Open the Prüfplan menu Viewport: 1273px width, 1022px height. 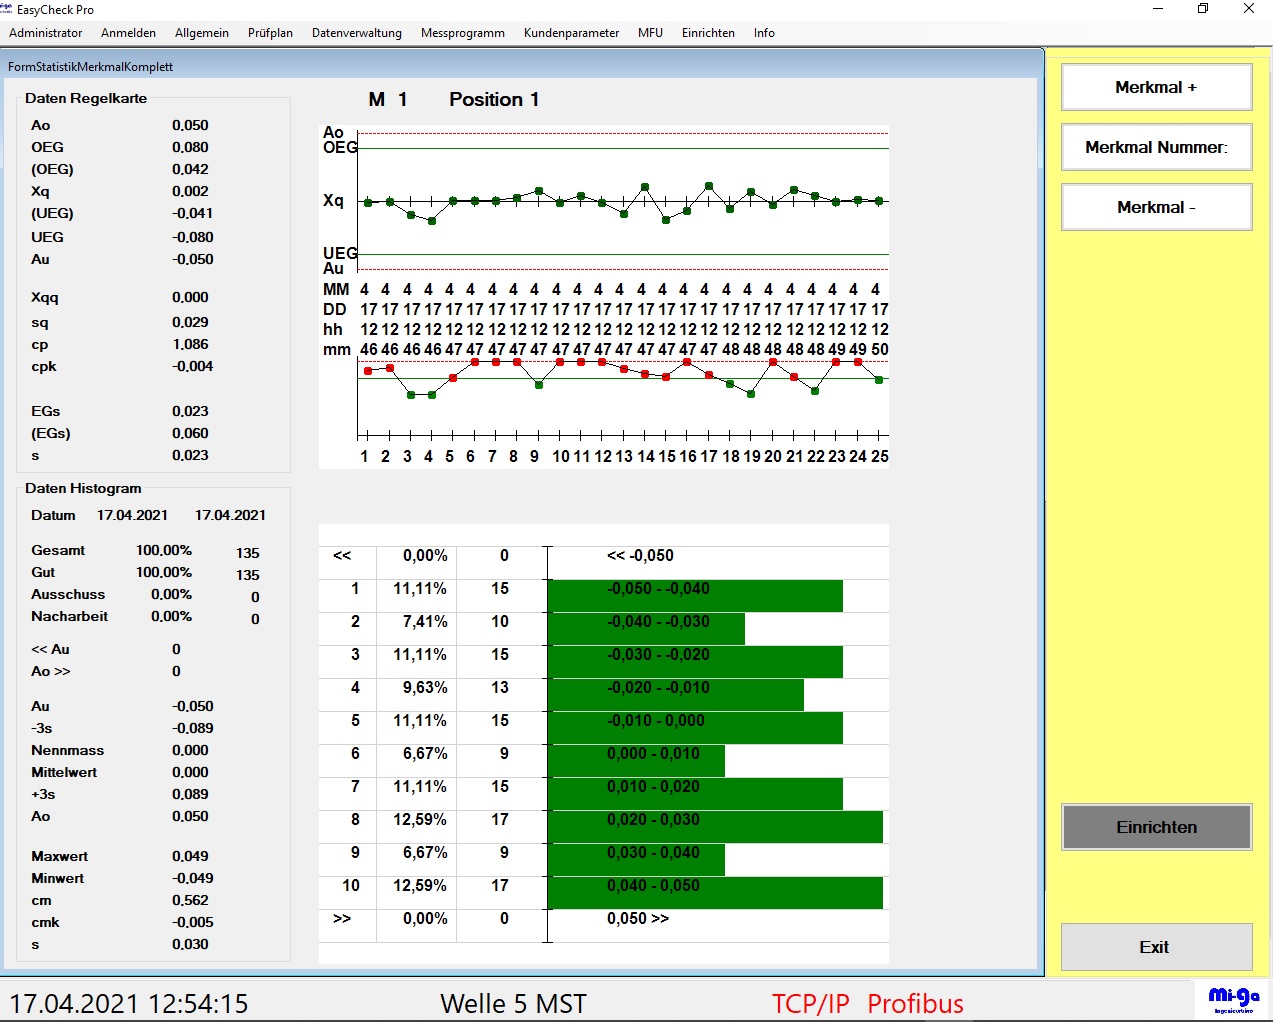click(x=270, y=33)
